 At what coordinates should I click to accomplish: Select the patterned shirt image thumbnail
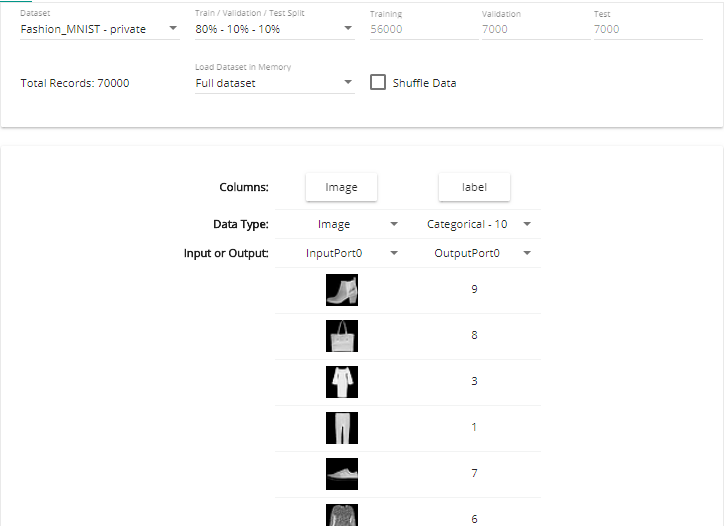point(342,515)
